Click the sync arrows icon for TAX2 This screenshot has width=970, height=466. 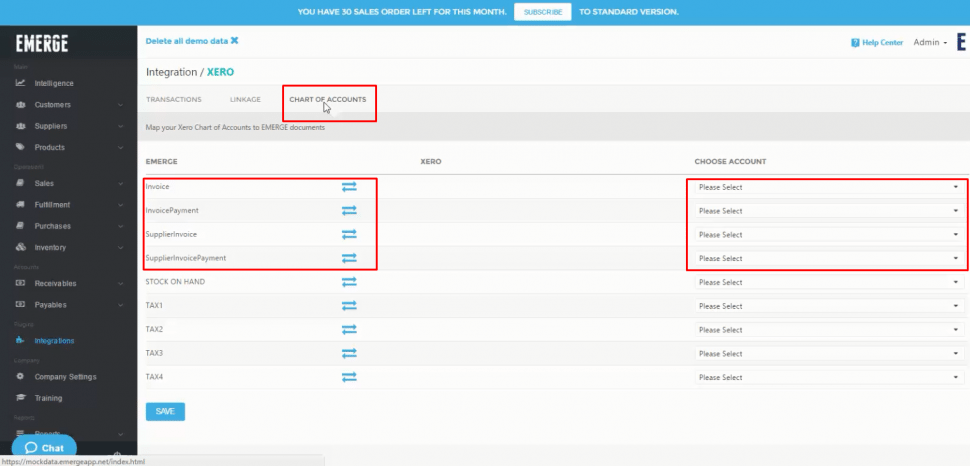coord(350,330)
